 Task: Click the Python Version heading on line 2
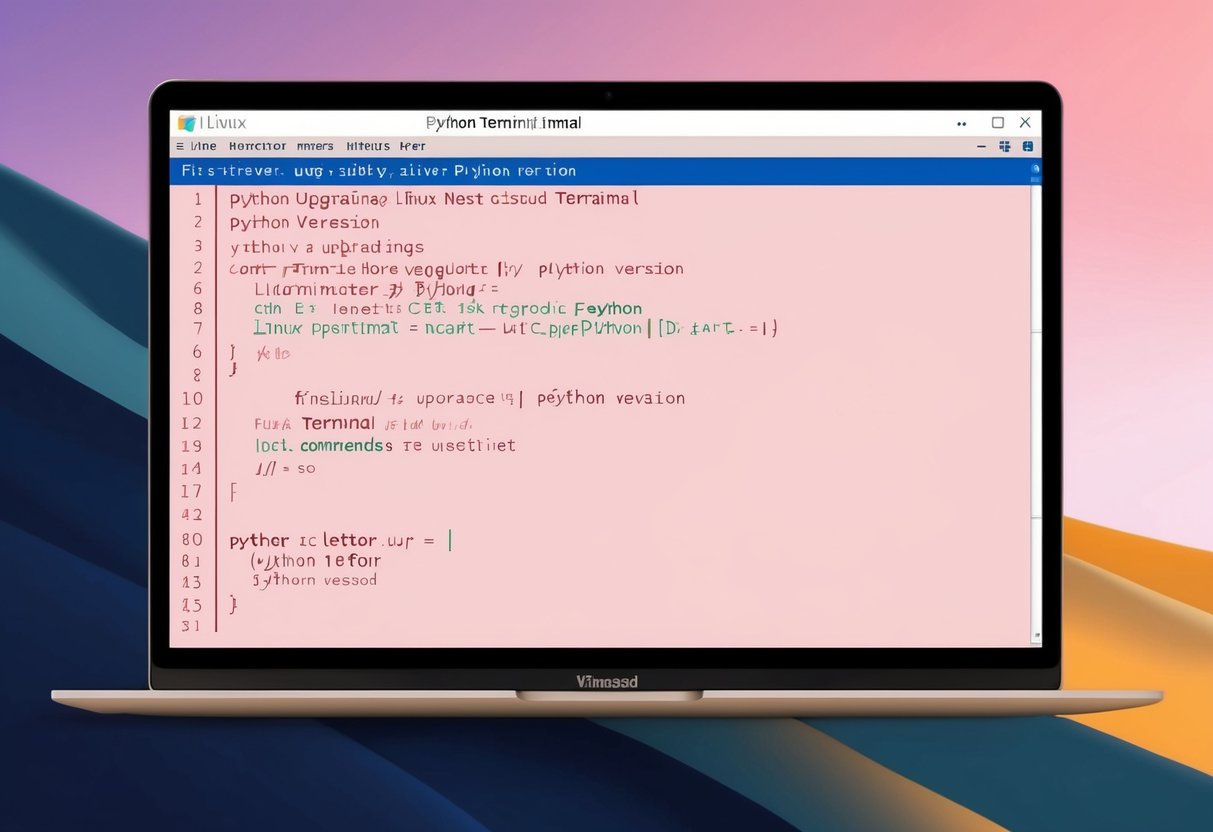303,222
